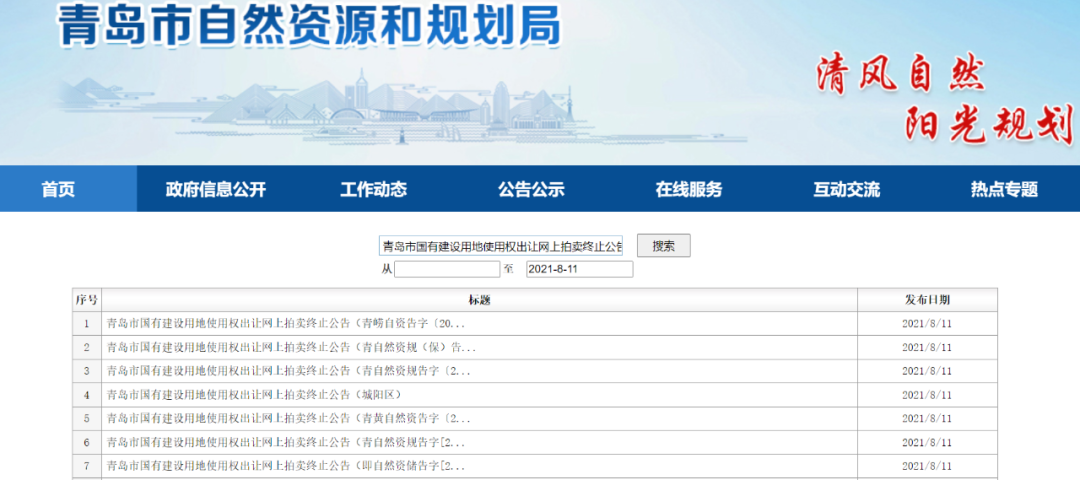Click the 2021/8/11 date in row 1

coord(927,324)
